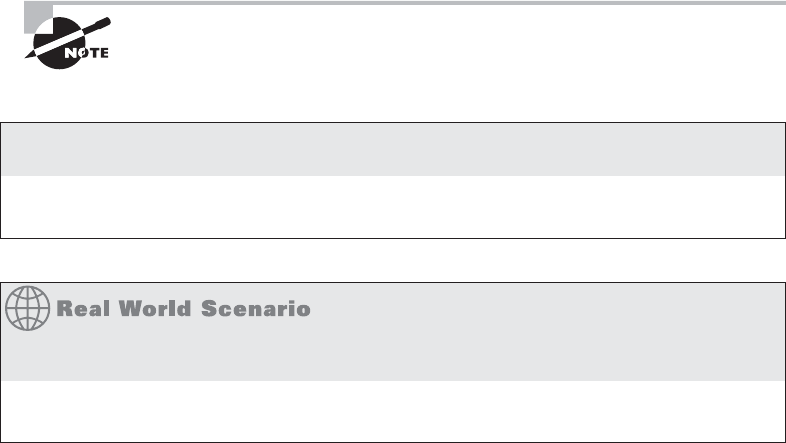Image resolution: width=786 pixels, height=443 pixels.
Task: Click the pen tip of the note icon
Action: [30, 55]
